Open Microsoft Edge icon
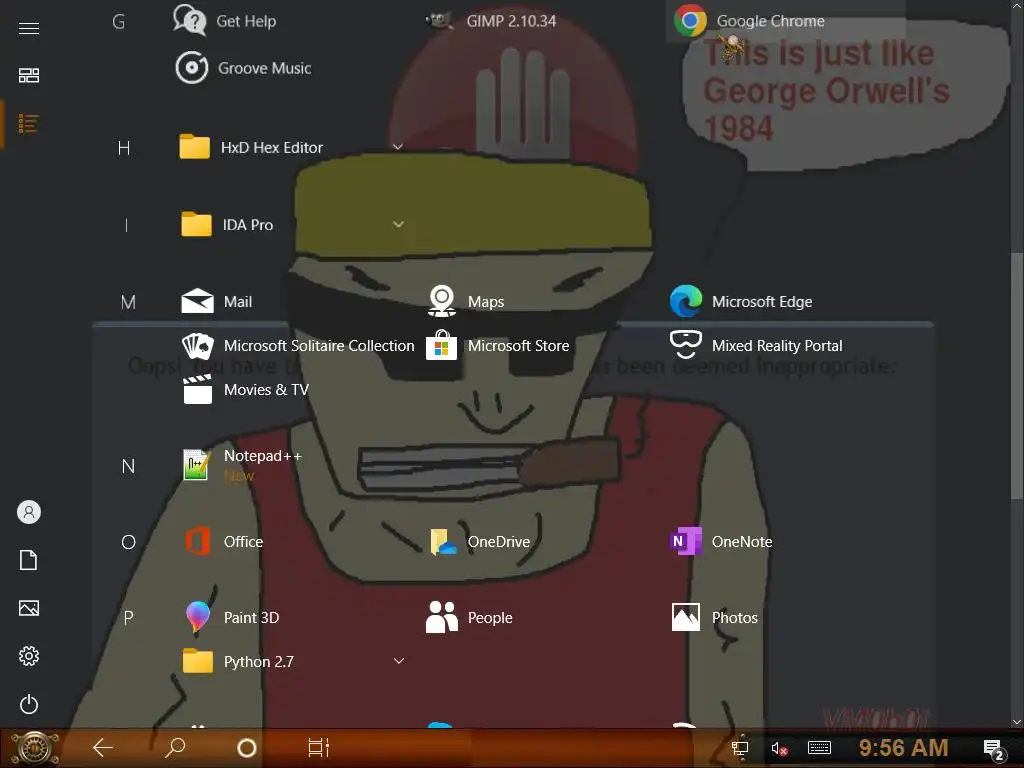Image resolution: width=1024 pixels, height=768 pixels. click(686, 301)
